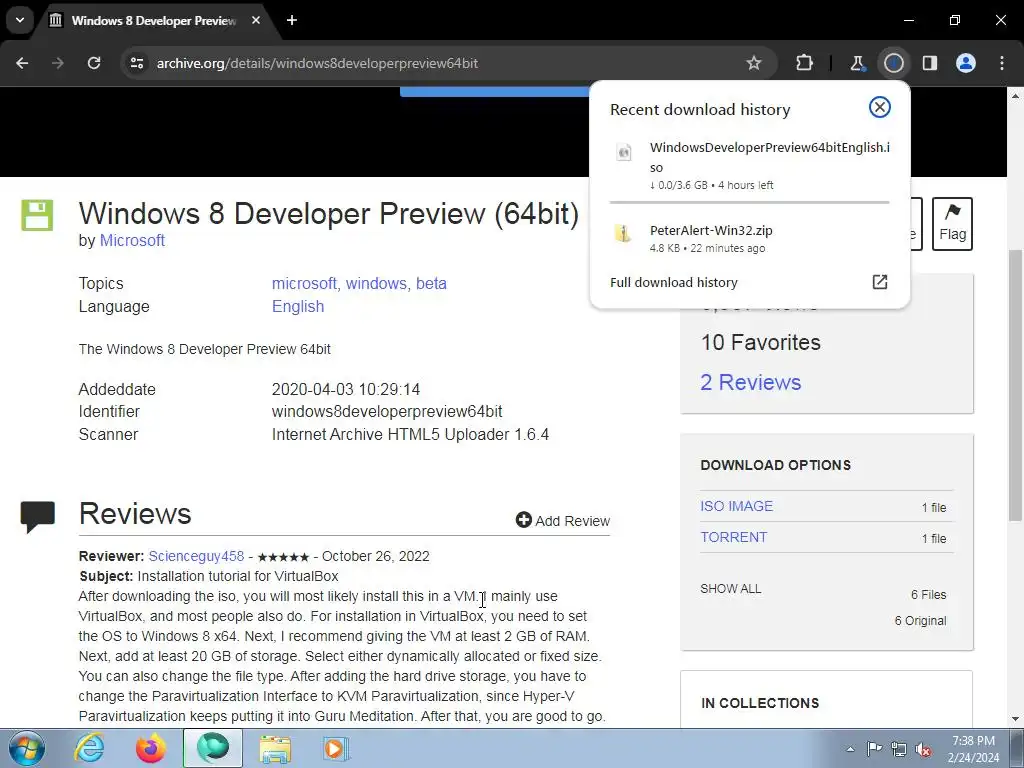
Task: Go back to the previous page
Action: (x=22, y=63)
